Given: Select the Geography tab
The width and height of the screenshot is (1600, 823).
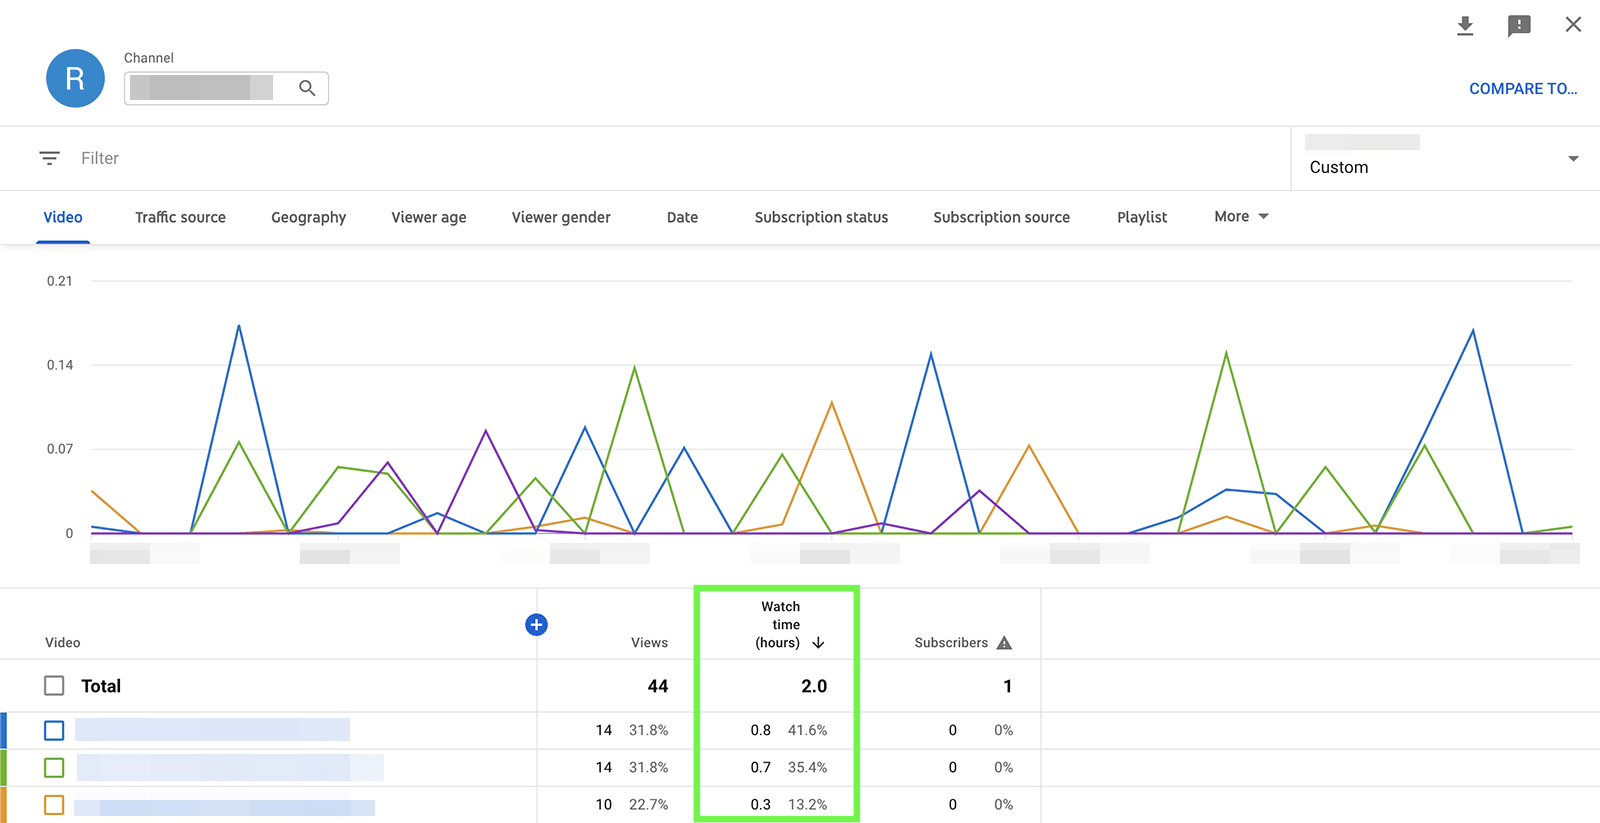Looking at the screenshot, I should coord(308,217).
